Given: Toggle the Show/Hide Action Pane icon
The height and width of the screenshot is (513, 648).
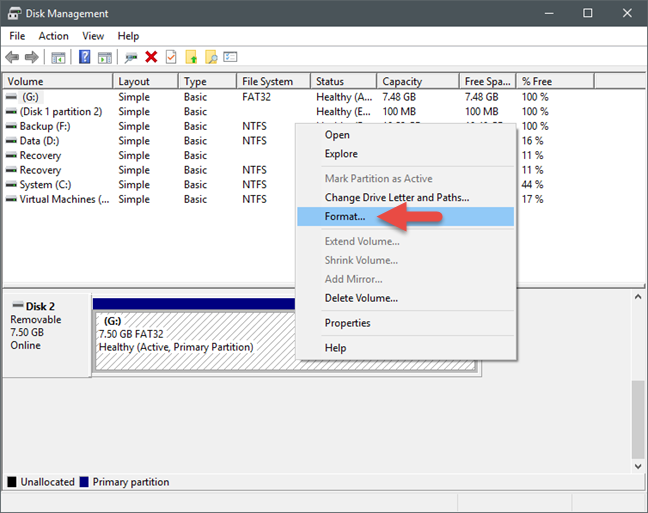Looking at the screenshot, I should [105, 57].
